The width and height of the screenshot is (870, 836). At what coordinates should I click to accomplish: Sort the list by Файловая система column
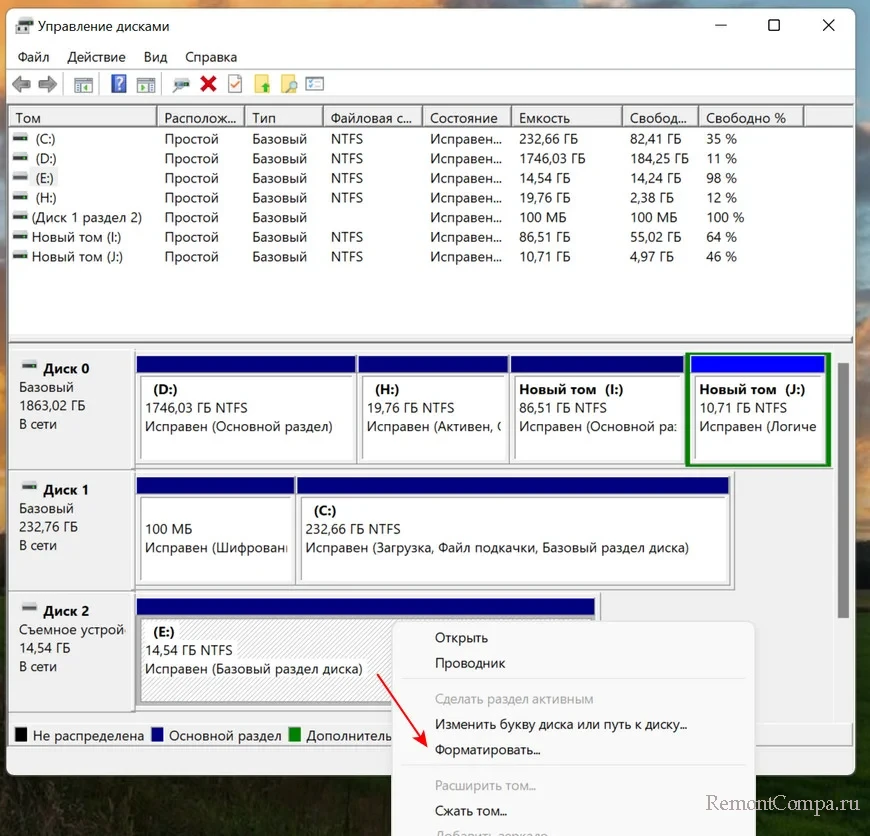371,118
